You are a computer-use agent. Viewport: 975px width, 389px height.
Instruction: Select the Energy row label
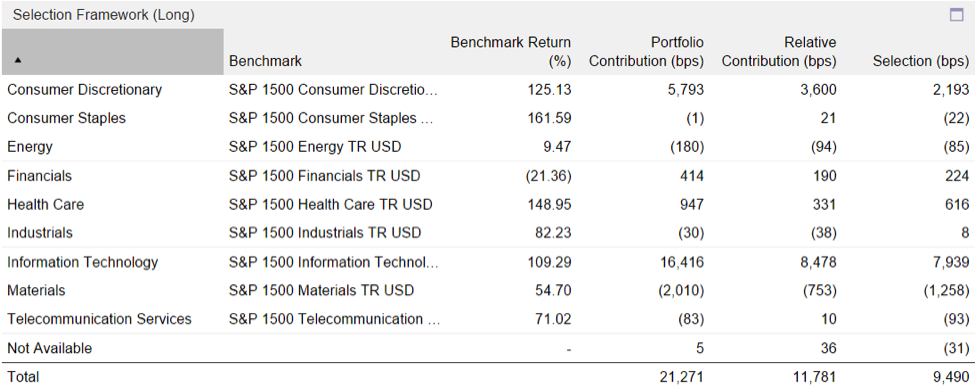30,147
